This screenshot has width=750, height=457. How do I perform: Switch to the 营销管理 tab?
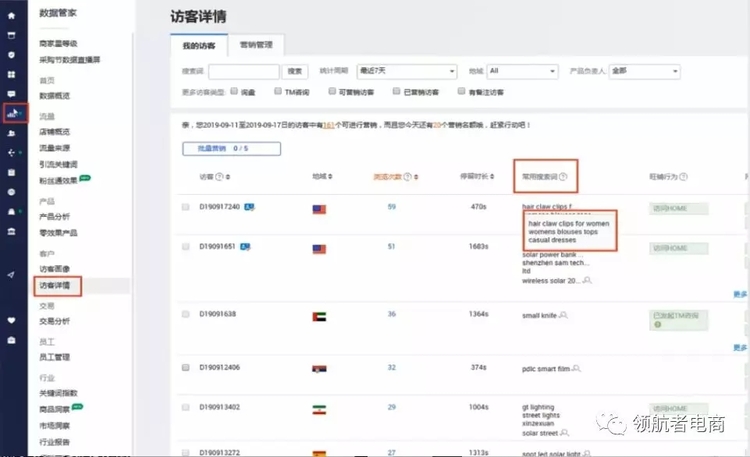pyautogui.click(x=256, y=45)
